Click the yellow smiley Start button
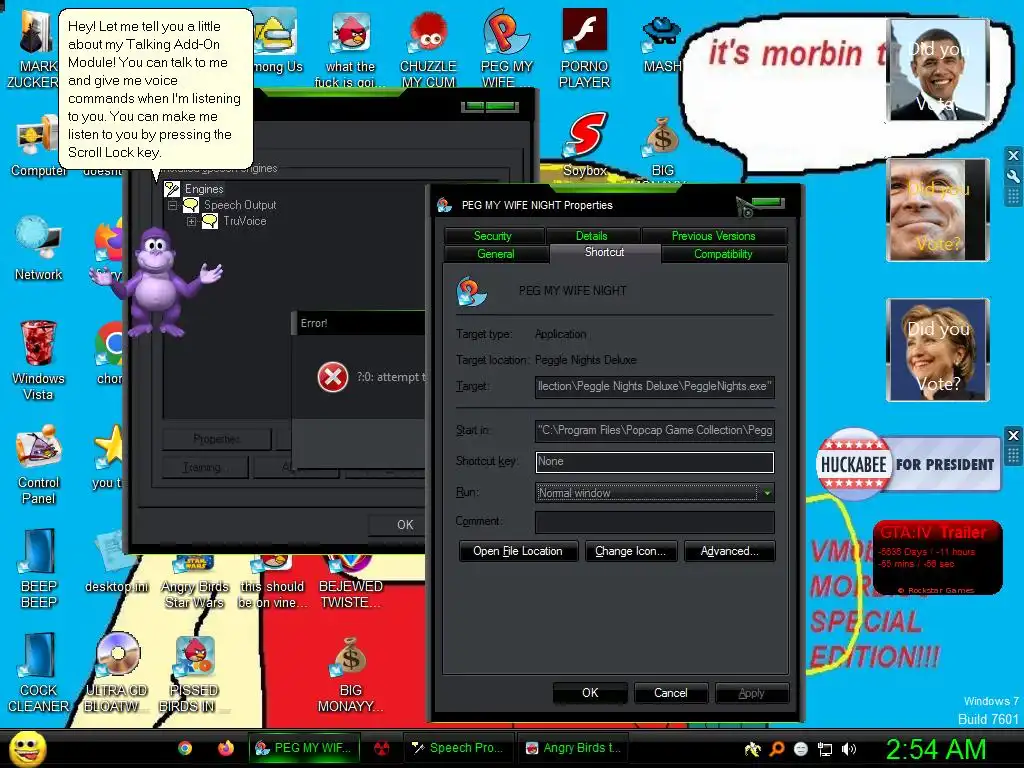1024x768 pixels. 27,749
